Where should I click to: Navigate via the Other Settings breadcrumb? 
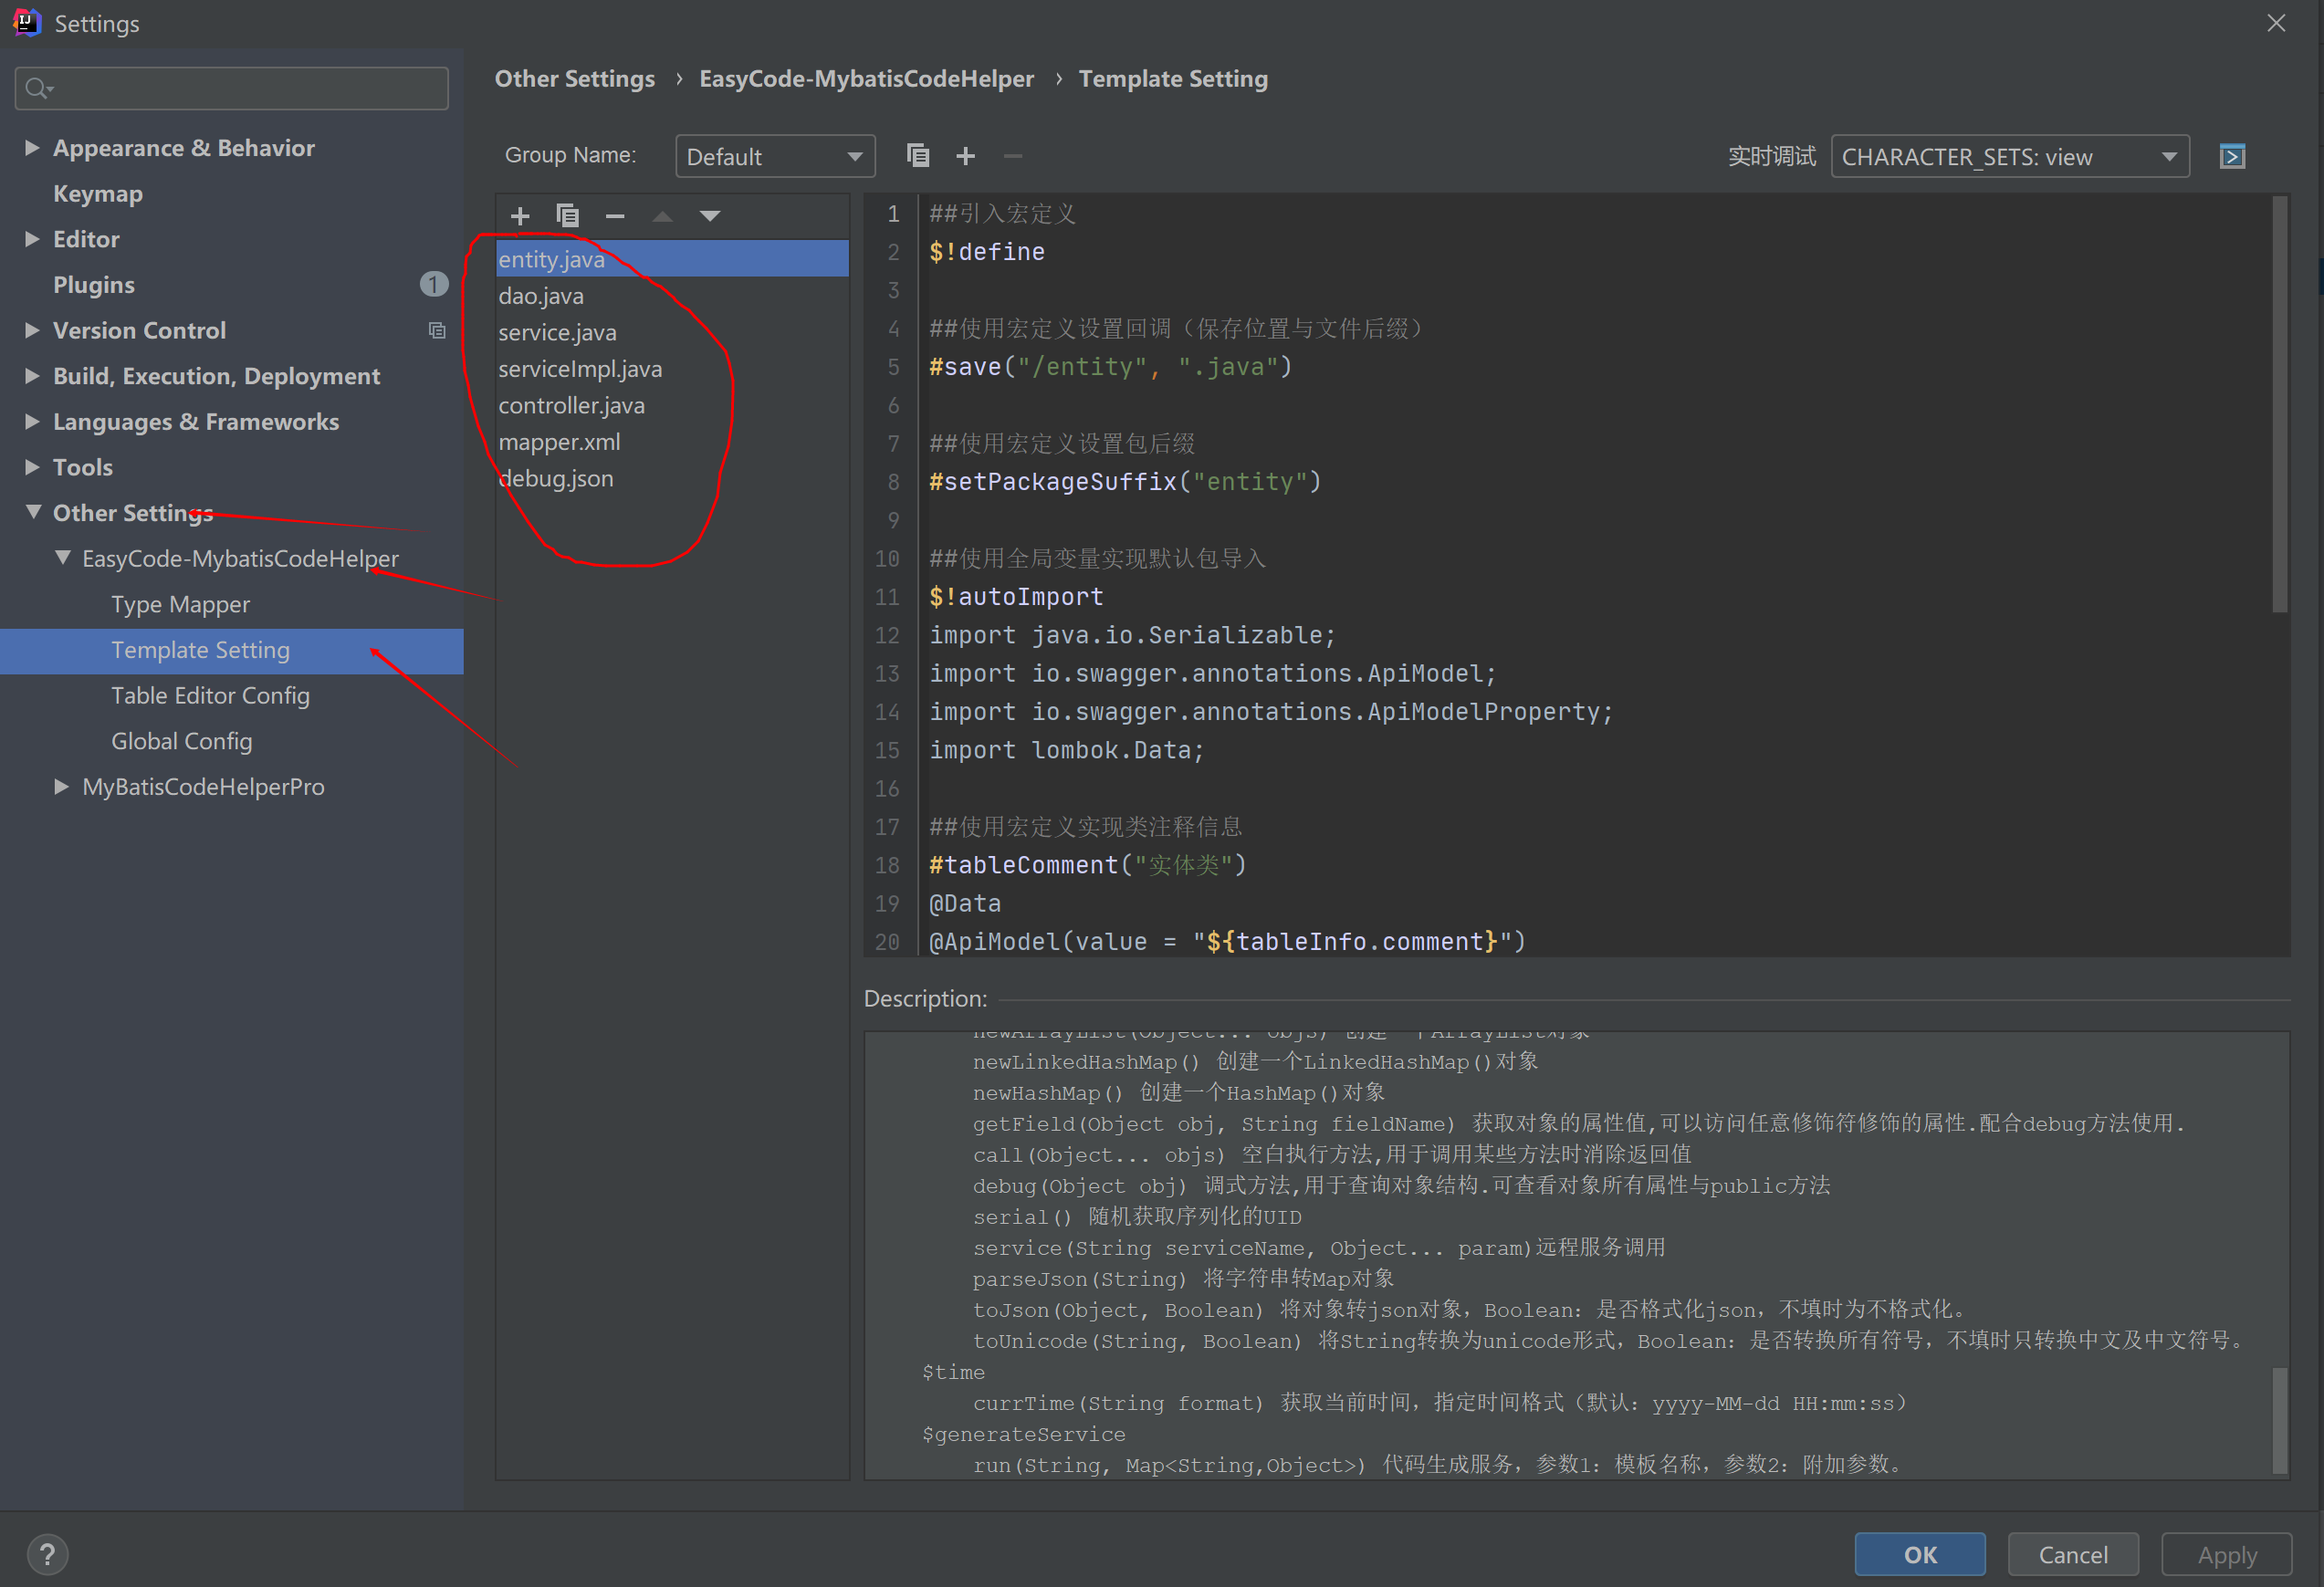pyautogui.click(x=574, y=78)
